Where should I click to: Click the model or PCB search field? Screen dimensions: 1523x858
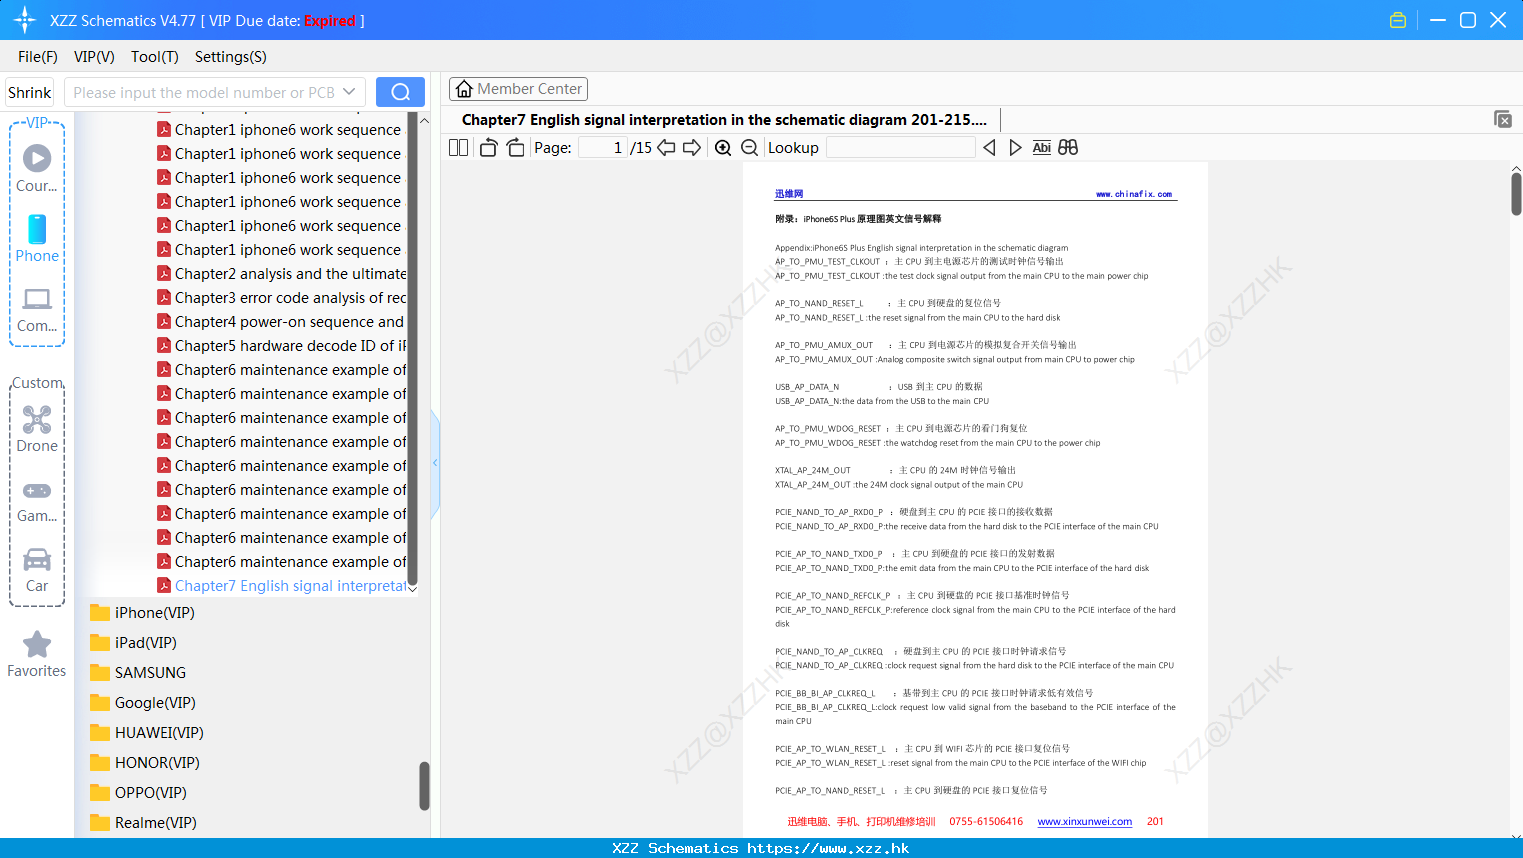[x=204, y=92]
